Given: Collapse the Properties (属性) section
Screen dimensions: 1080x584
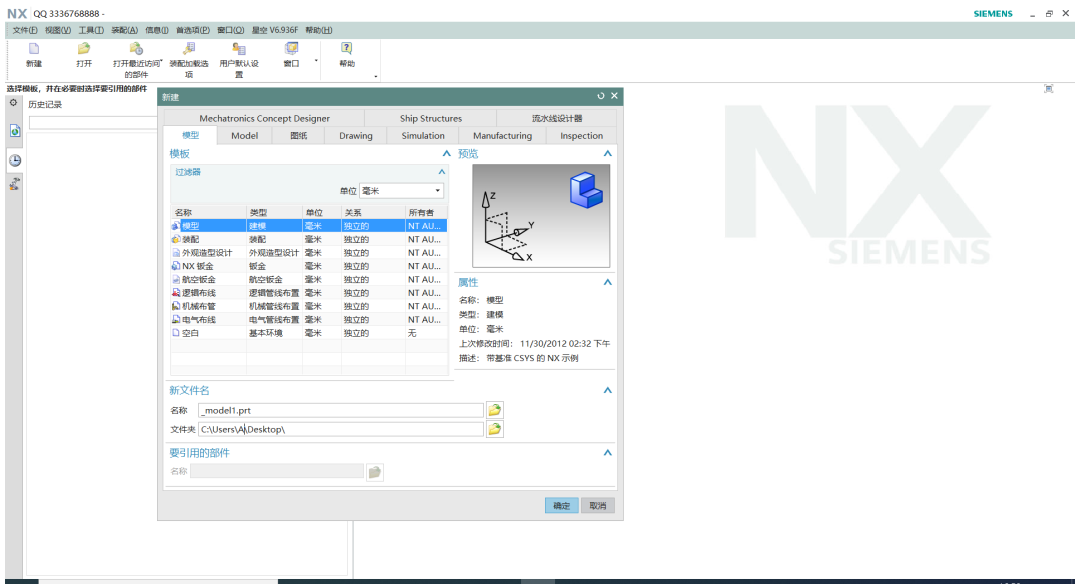Looking at the screenshot, I should click(x=608, y=282).
